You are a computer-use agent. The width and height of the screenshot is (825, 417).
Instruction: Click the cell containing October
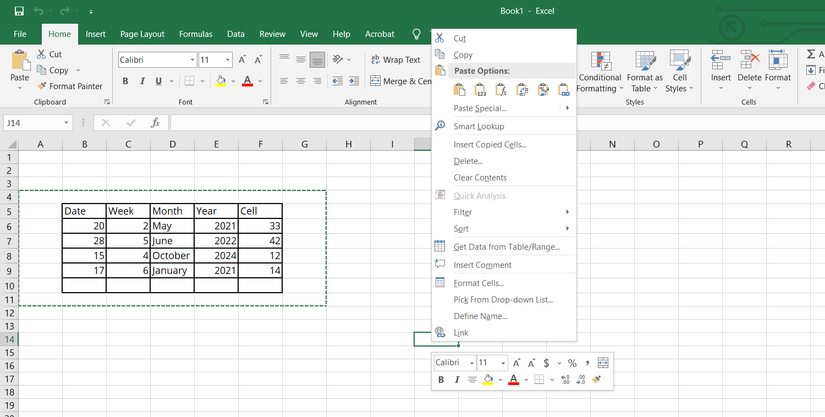[171, 256]
